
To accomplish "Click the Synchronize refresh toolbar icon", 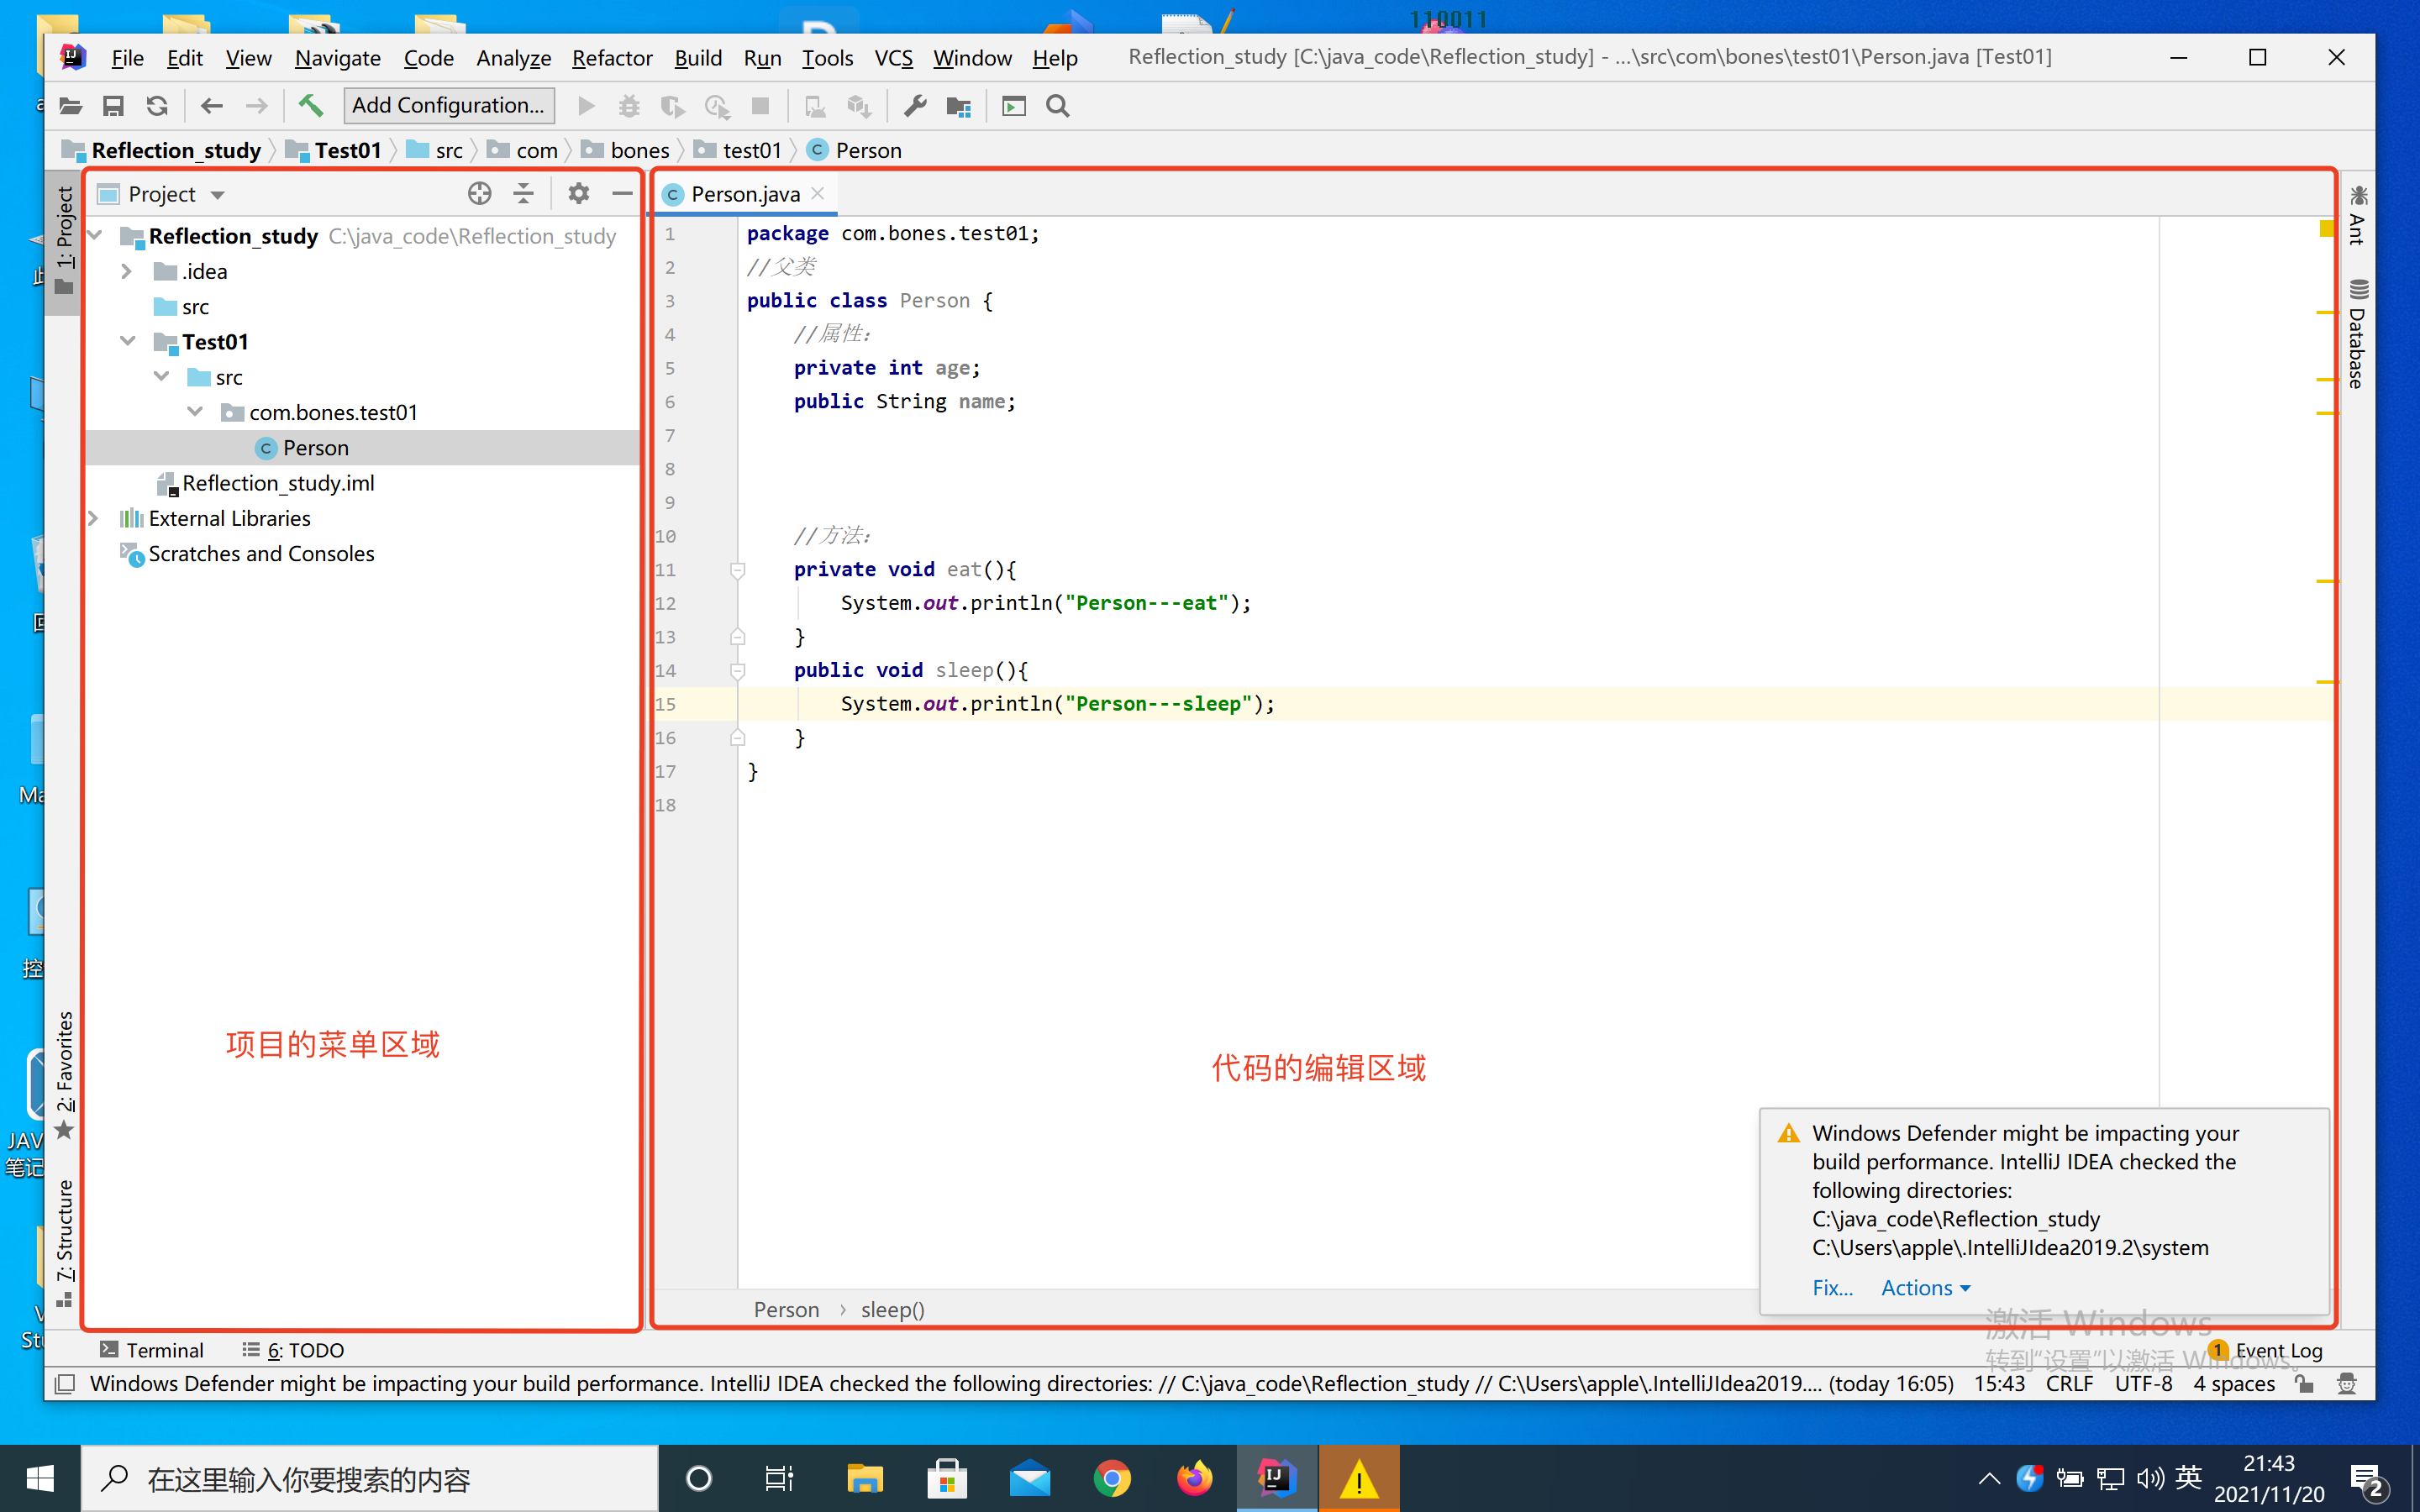I will 157,105.
